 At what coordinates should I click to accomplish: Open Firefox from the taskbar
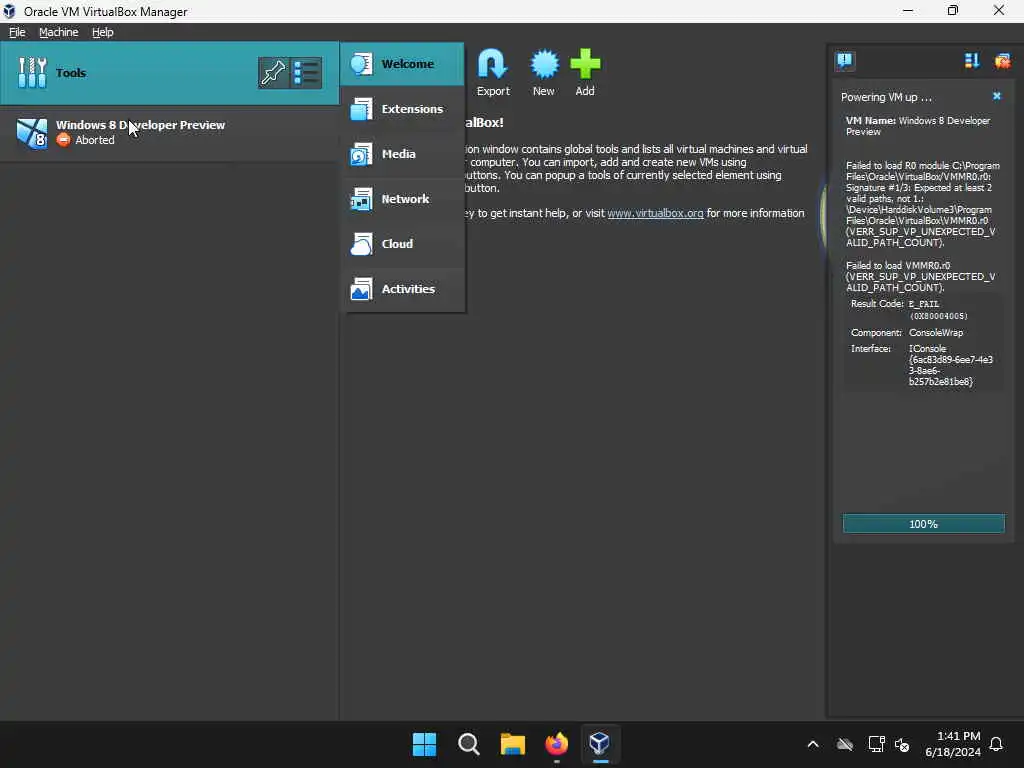pos(556,744)
